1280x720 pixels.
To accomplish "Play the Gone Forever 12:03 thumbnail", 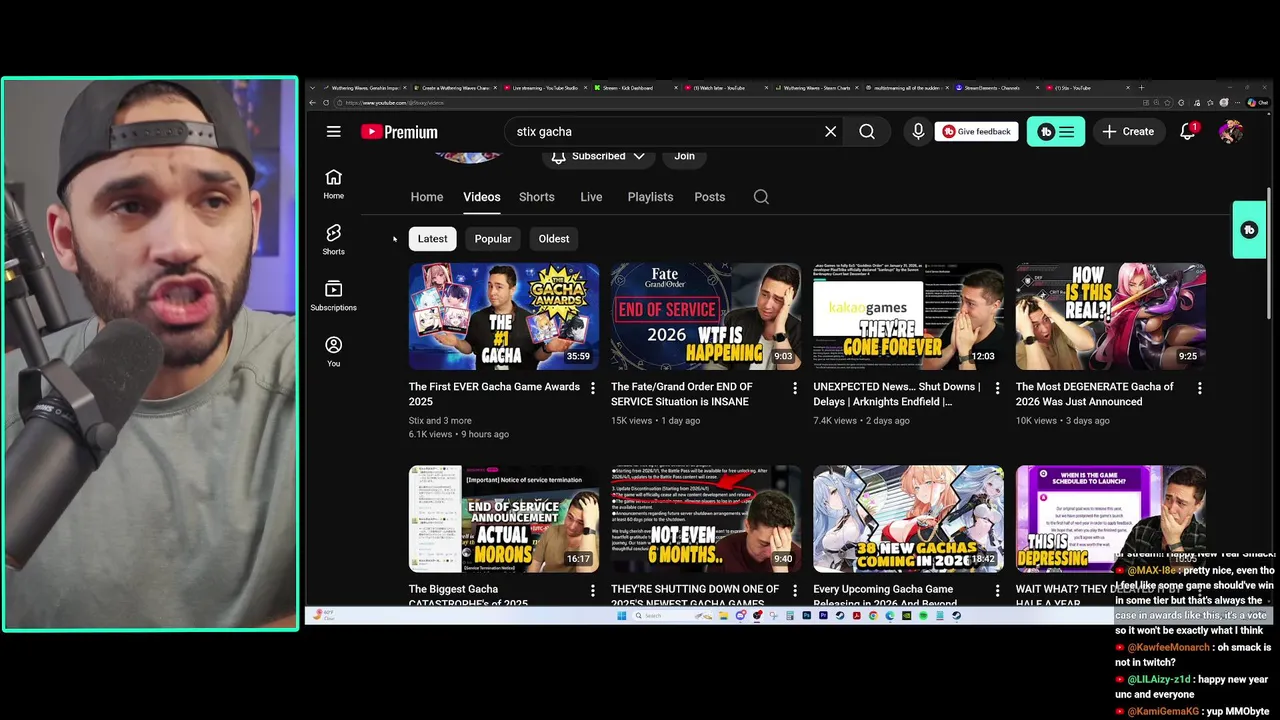I will pos(909,317).
